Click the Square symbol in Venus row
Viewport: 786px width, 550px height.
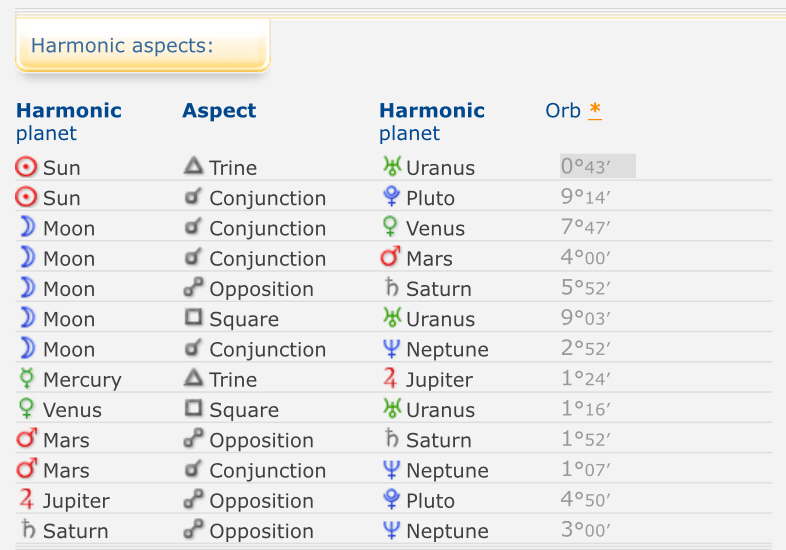(x=194, y=409)
